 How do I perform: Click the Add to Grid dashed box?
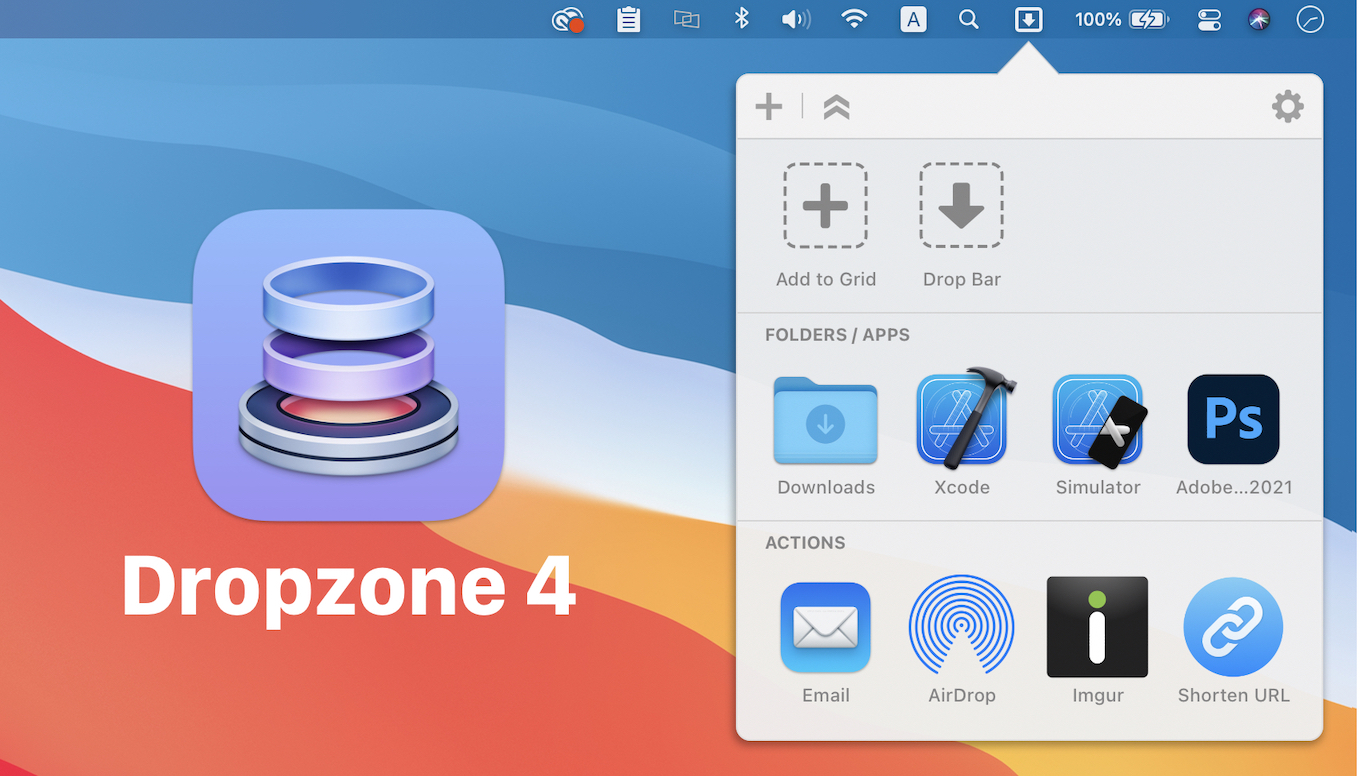point(825,205)
